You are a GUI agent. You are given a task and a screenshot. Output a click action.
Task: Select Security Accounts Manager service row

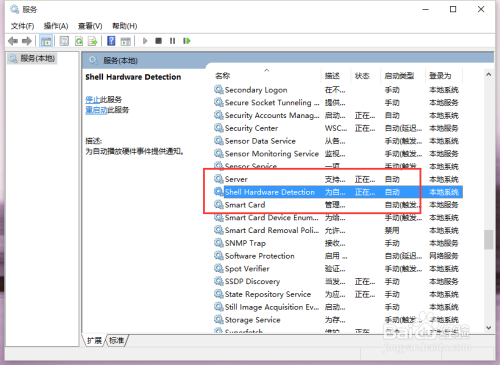coord(337,115)
